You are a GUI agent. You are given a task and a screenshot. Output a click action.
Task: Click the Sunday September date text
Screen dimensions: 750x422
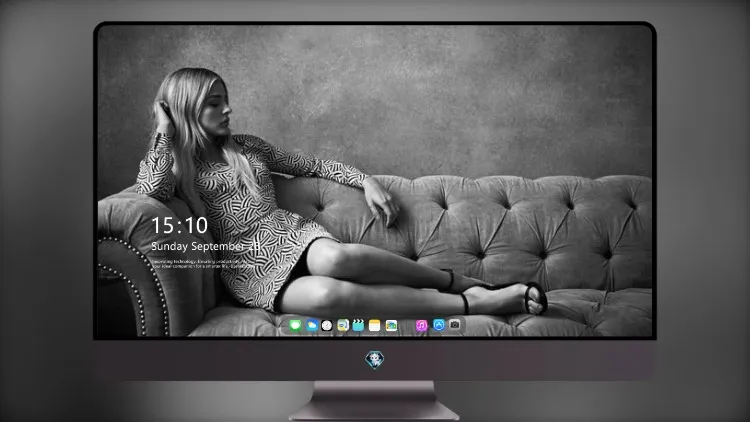(206, 246)
